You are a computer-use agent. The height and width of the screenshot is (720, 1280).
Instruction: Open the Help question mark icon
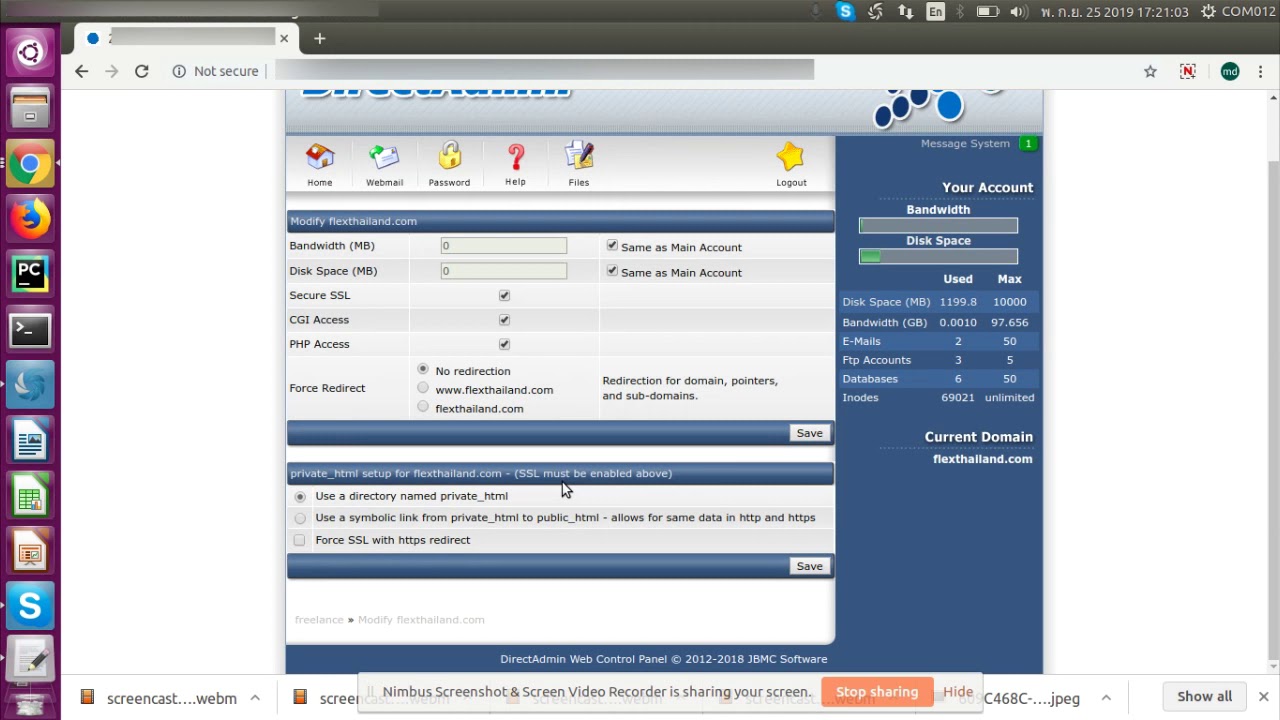tap(515, 164)
